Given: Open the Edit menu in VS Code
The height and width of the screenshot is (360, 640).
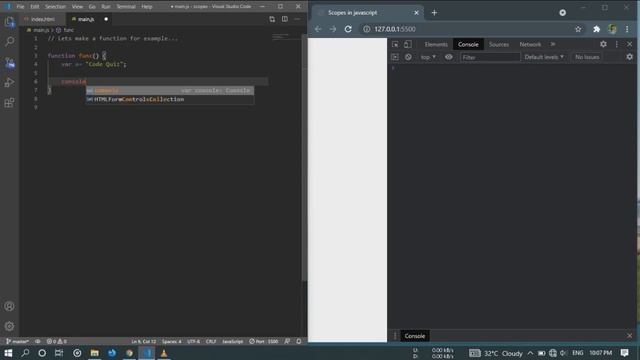Looking at the screenshot, I should pos(35,7).
